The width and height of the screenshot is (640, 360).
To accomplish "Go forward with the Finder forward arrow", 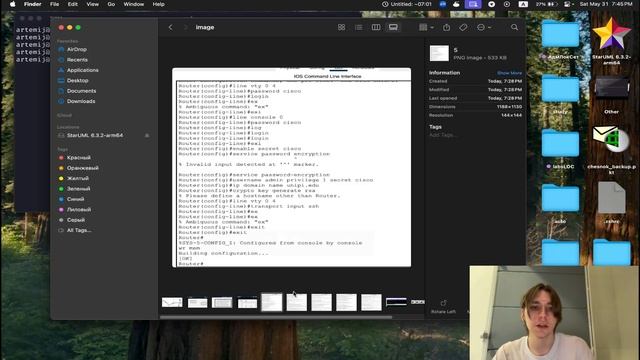I will point(185,27).
